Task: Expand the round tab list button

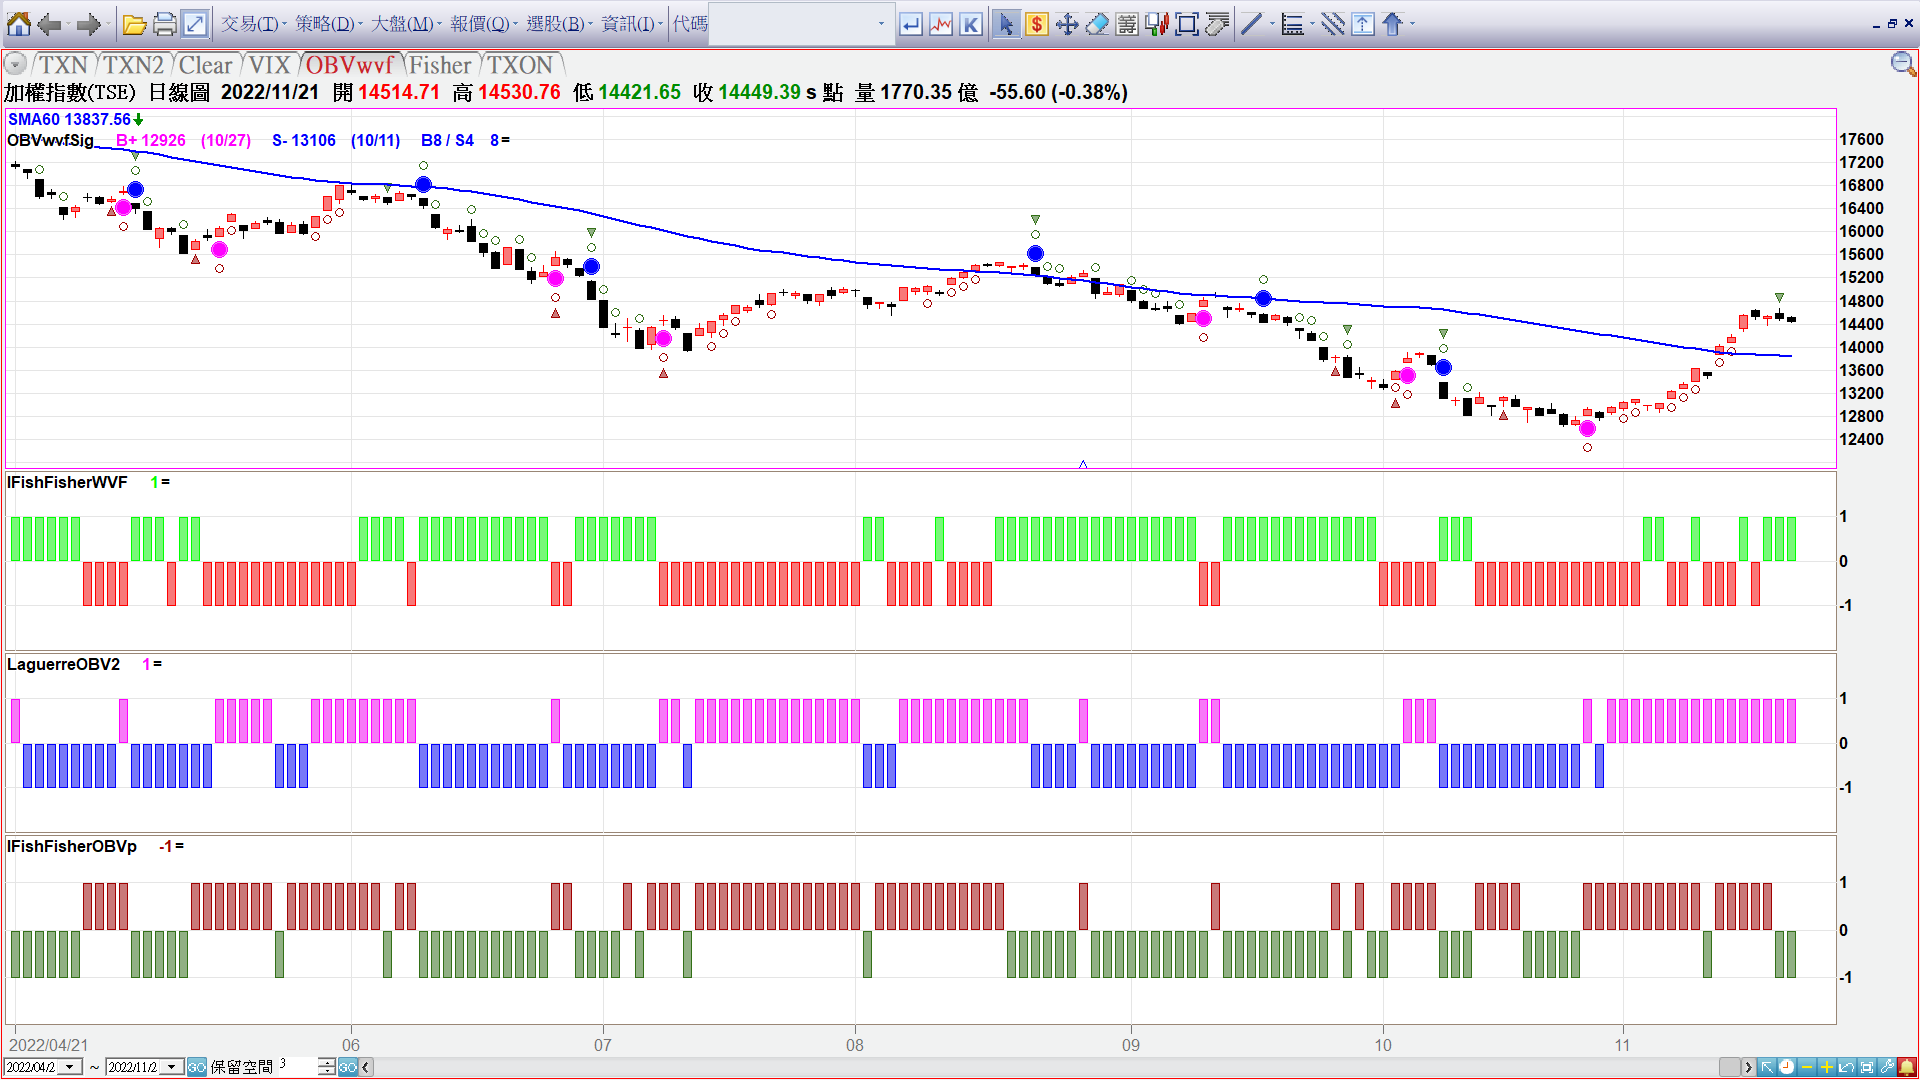Action: tap(15, 65)
